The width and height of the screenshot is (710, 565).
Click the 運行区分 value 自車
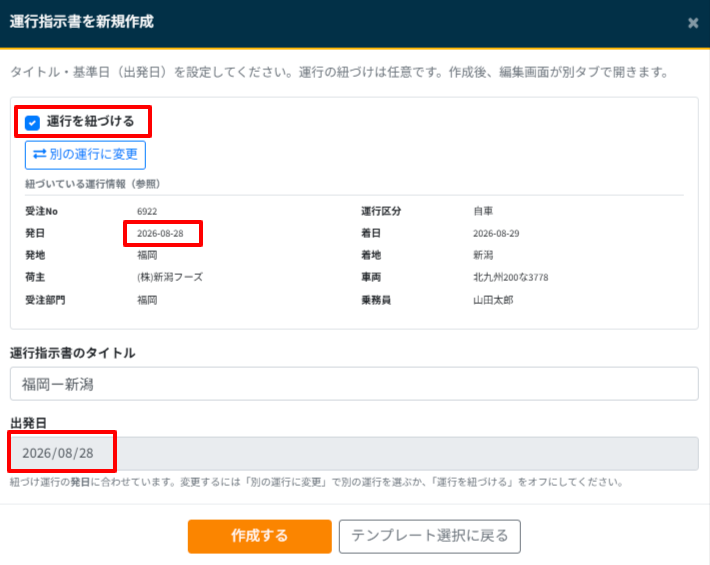pos(483,211)
